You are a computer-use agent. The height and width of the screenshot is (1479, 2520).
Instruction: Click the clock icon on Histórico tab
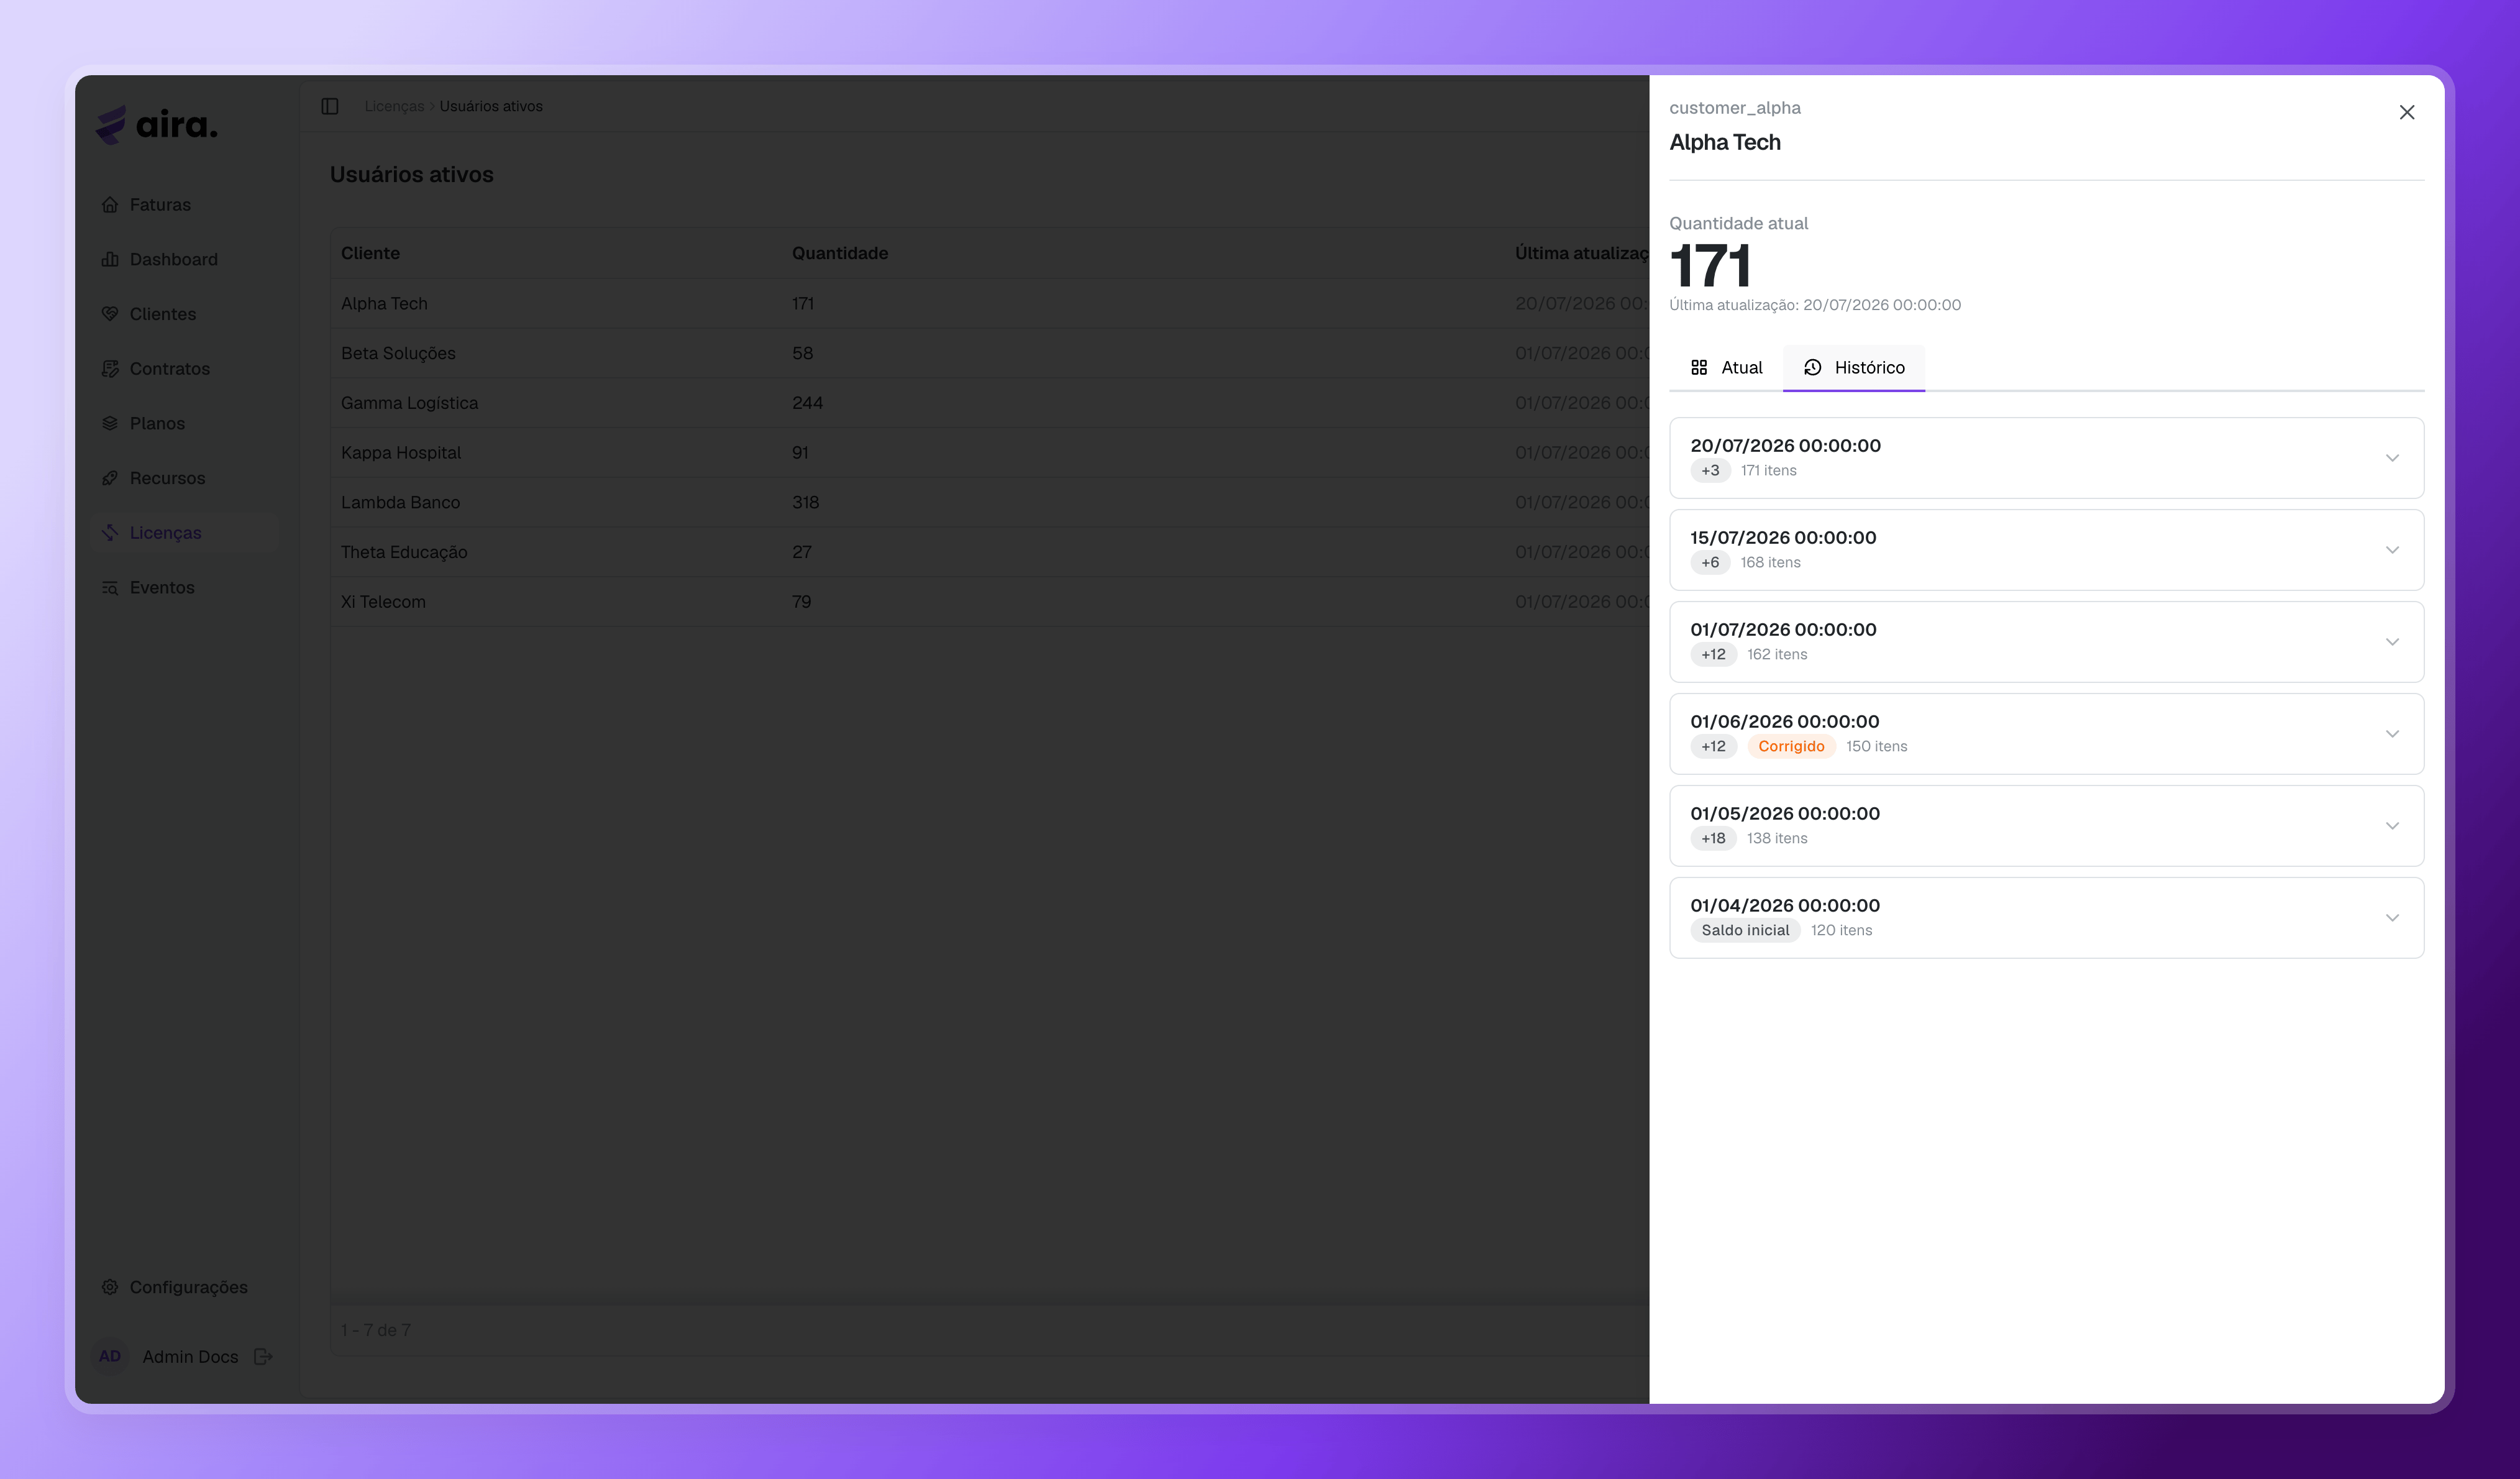[1812, 368]
